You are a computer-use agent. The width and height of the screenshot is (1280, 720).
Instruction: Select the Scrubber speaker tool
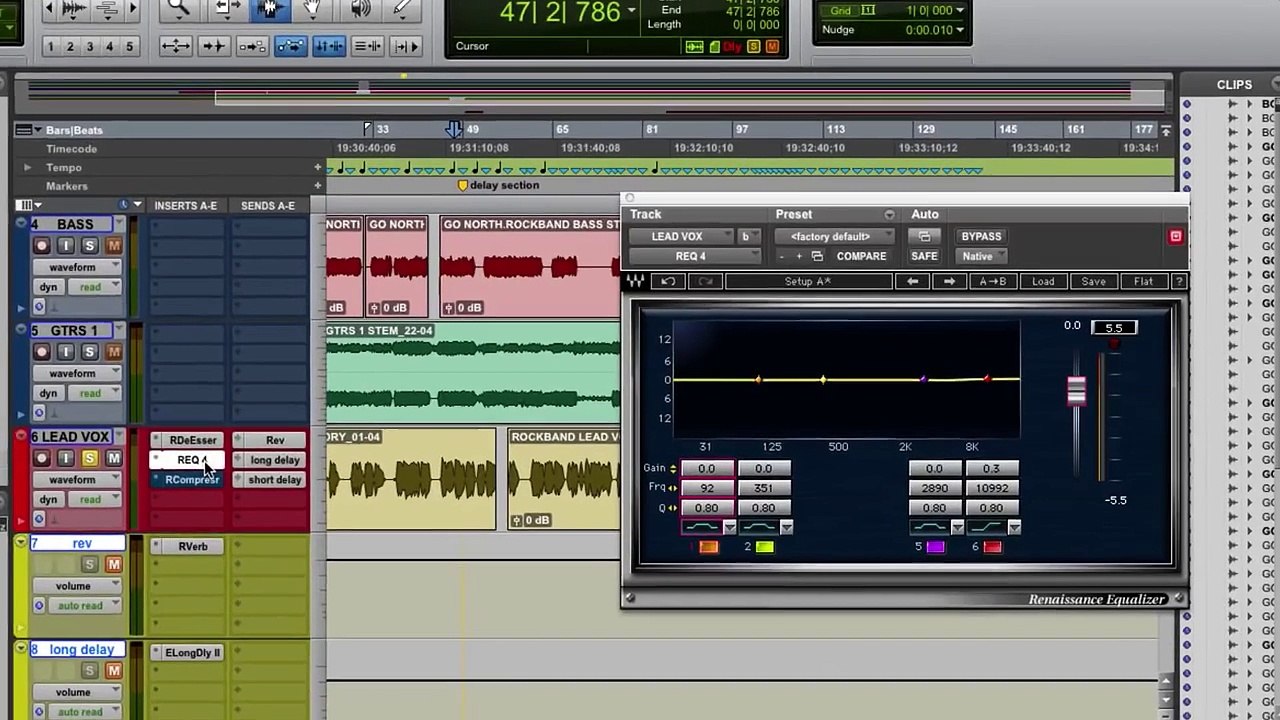pos(360,8)
